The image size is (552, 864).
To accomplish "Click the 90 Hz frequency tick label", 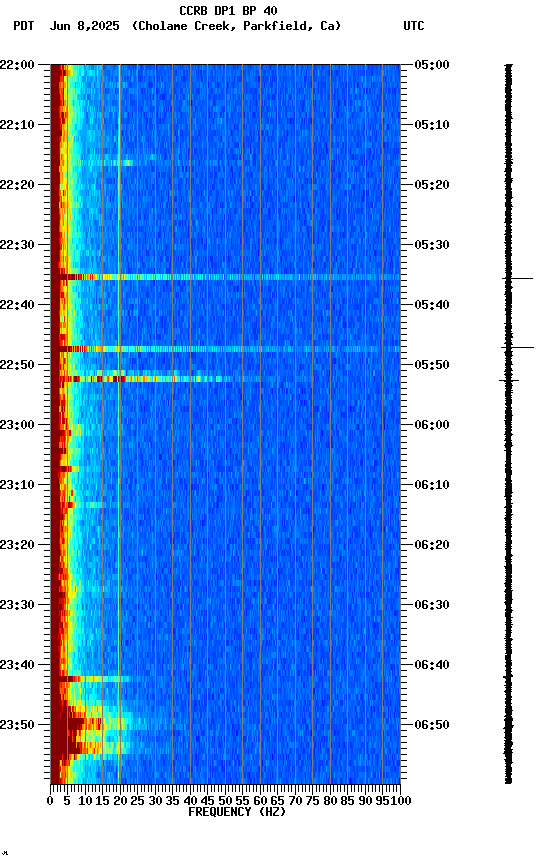I will click(365, 801).
